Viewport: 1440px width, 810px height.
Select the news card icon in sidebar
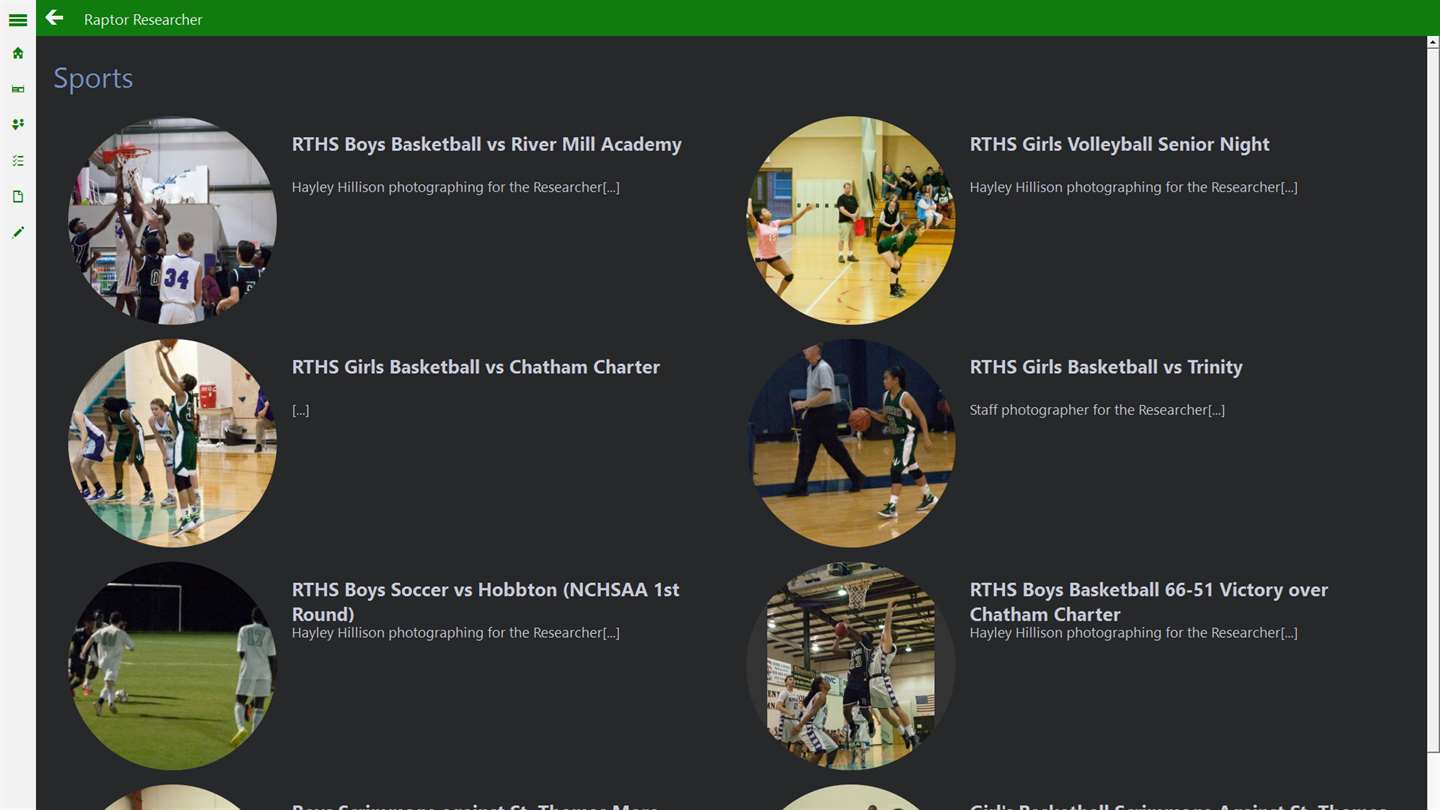(x=17, y=89)
